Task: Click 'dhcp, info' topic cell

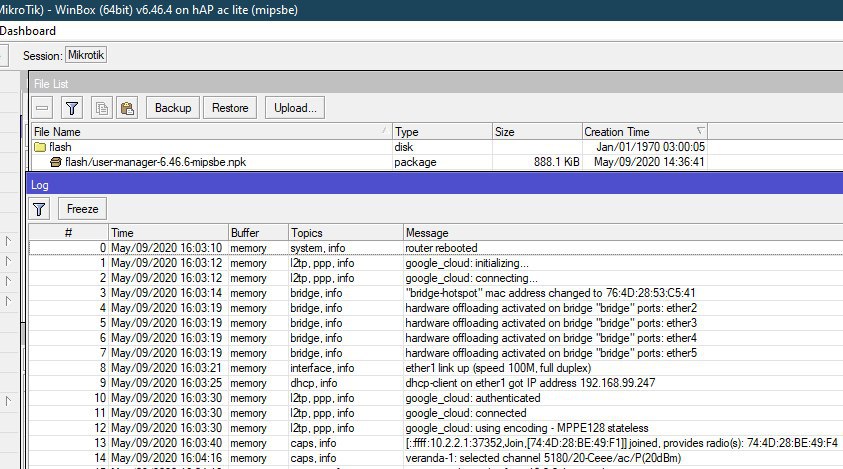Action: (x=313, y=383)
